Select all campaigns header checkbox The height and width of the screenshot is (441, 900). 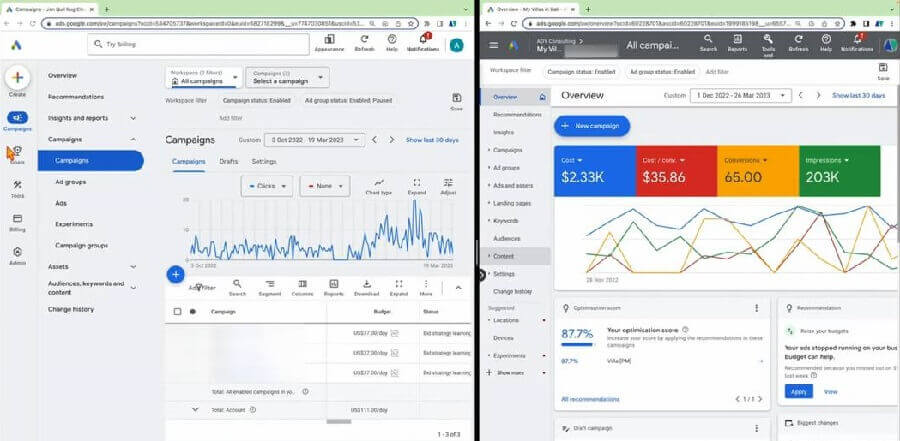[177, 311]
